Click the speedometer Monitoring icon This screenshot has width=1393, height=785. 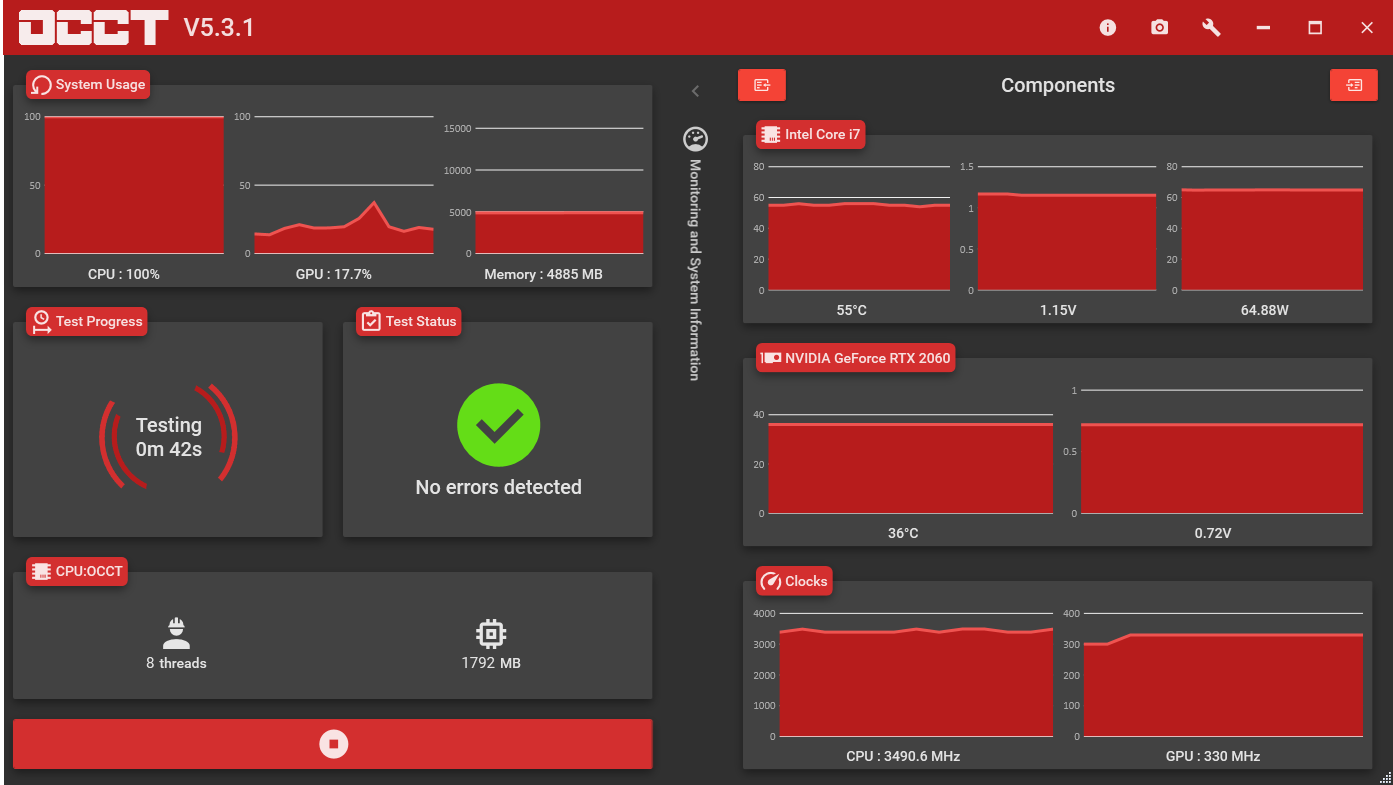coord(695,139)
